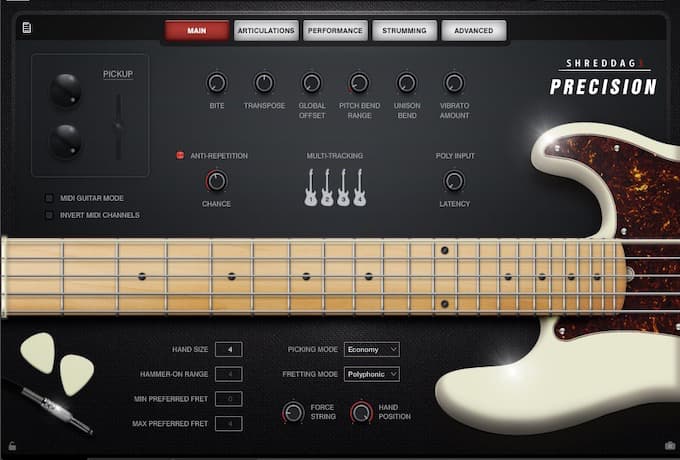Click the lower guitar pick

pos(76,375)
